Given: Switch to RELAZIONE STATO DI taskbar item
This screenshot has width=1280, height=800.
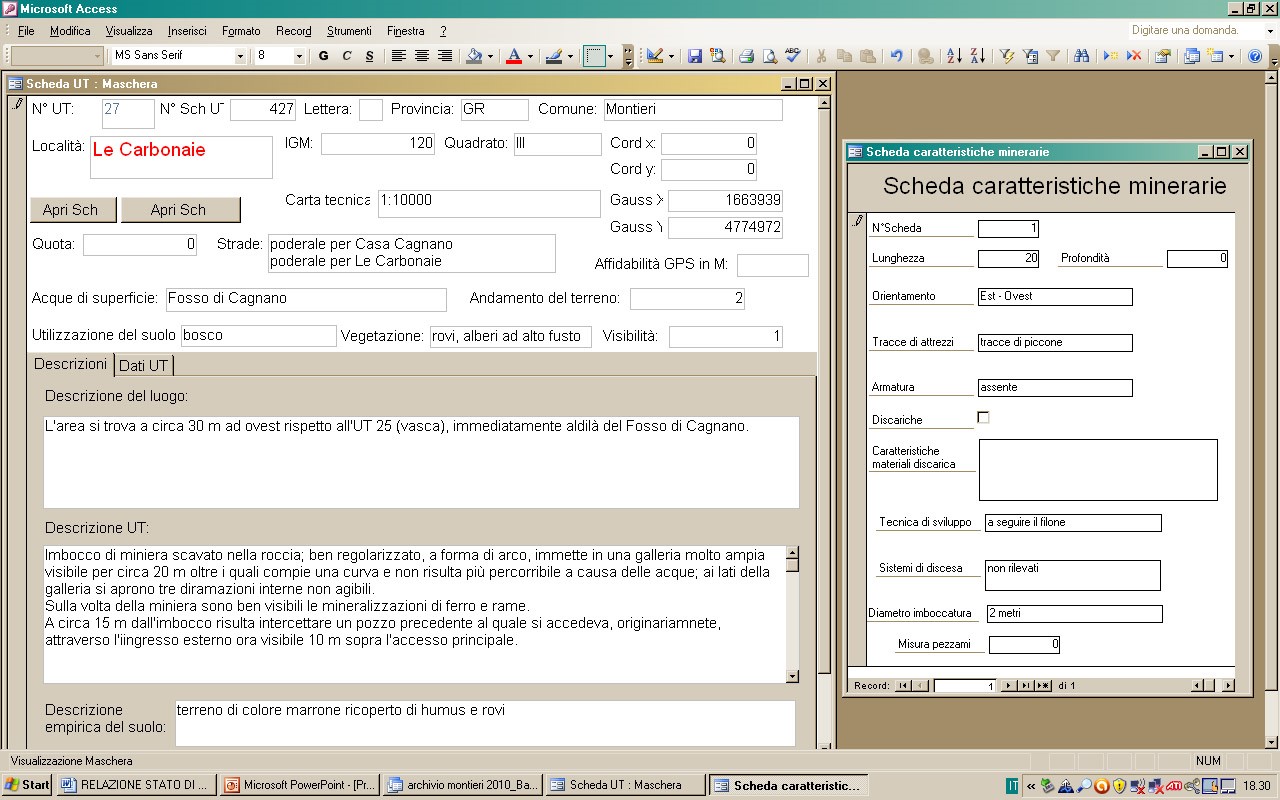Looking at the screenshot, I should click(136, 785).
